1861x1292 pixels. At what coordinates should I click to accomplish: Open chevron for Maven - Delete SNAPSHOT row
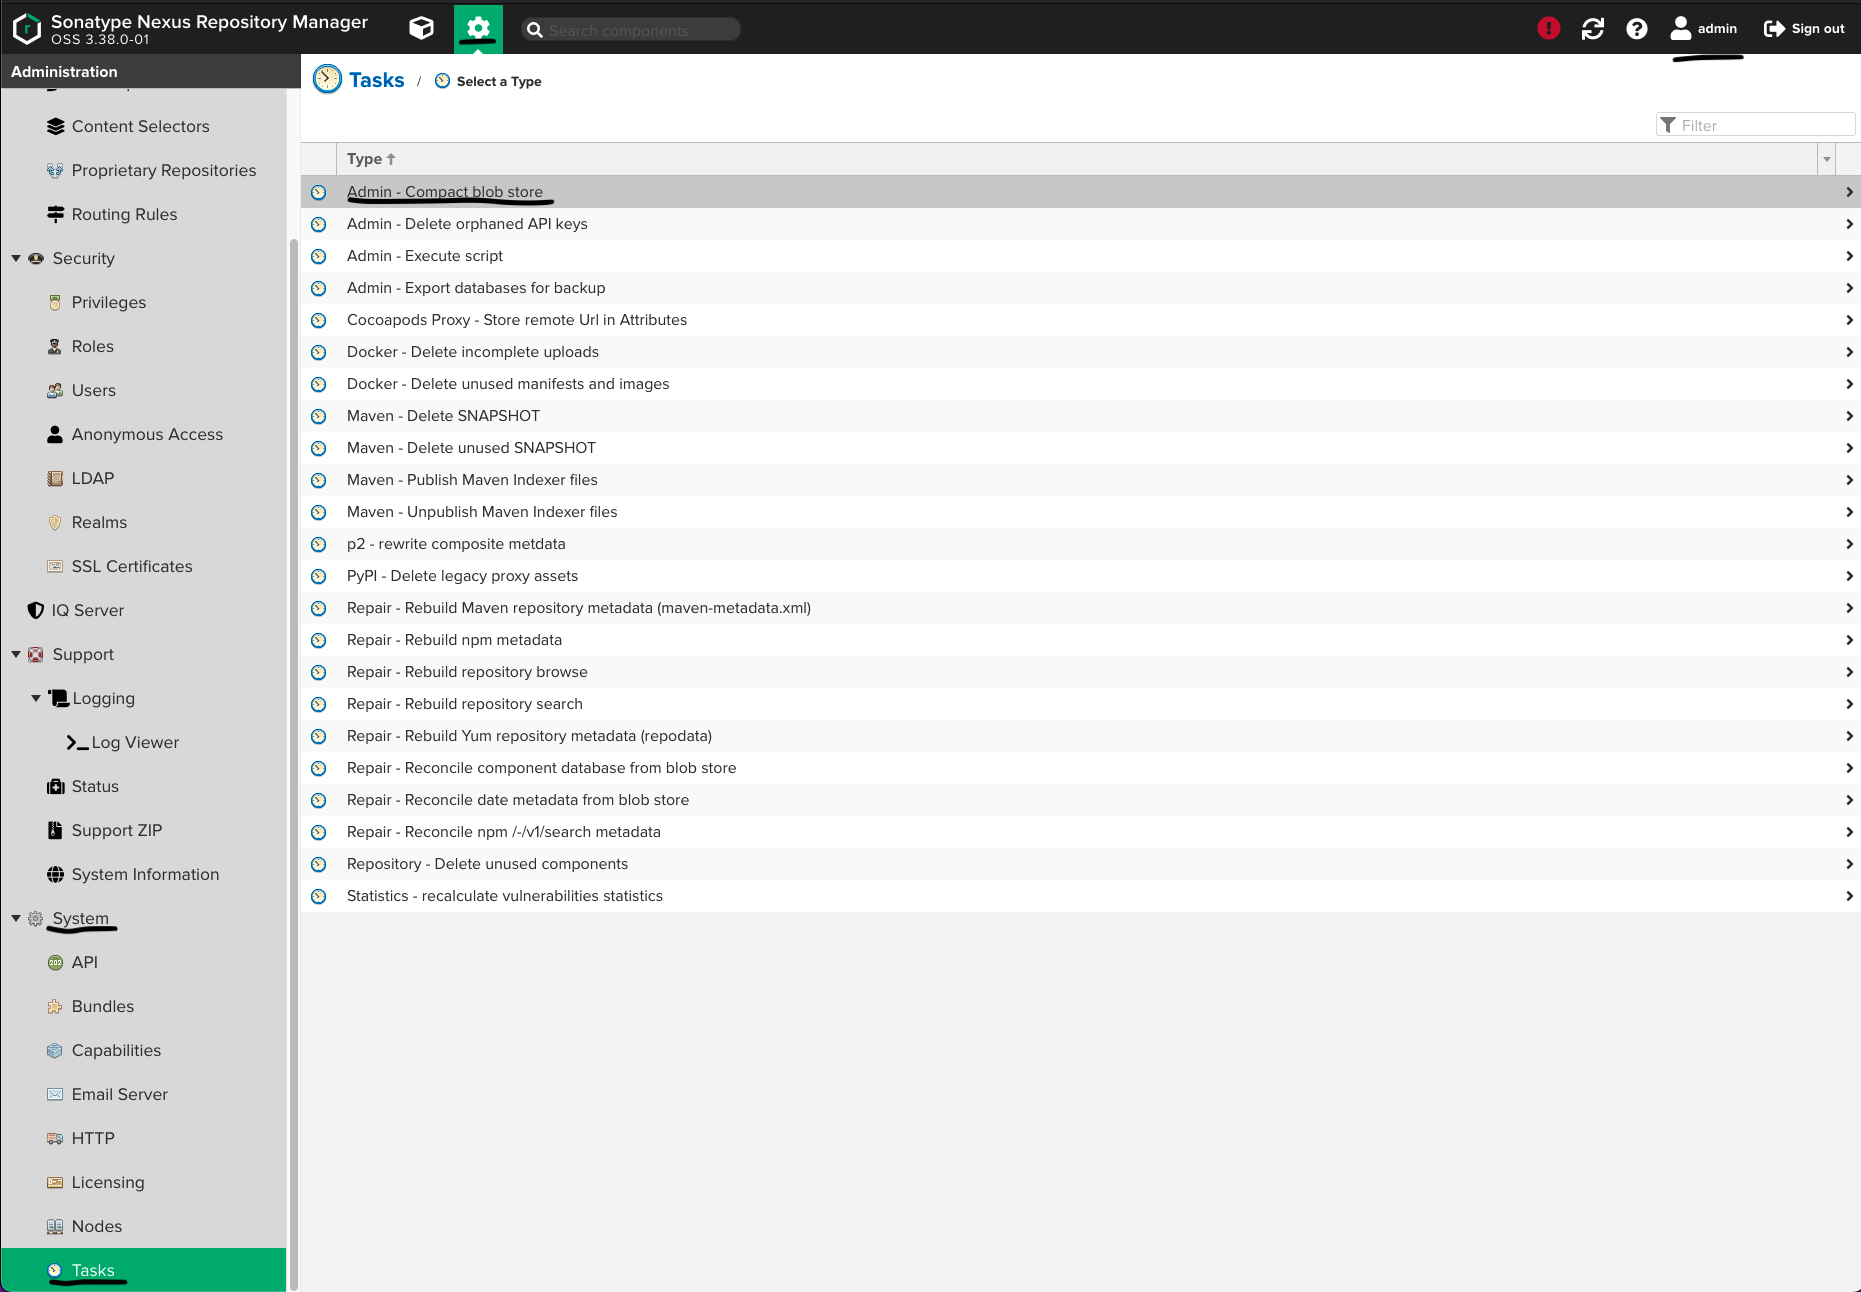1849,416
